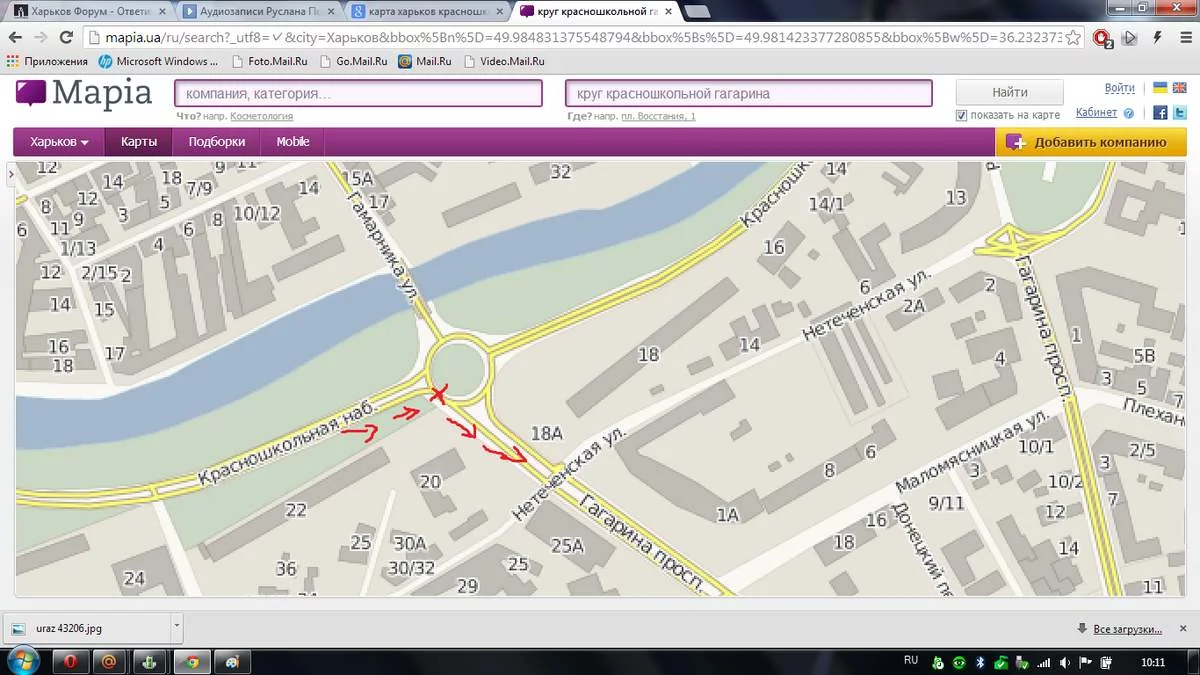Click the 10:11 system clock

1153,662
